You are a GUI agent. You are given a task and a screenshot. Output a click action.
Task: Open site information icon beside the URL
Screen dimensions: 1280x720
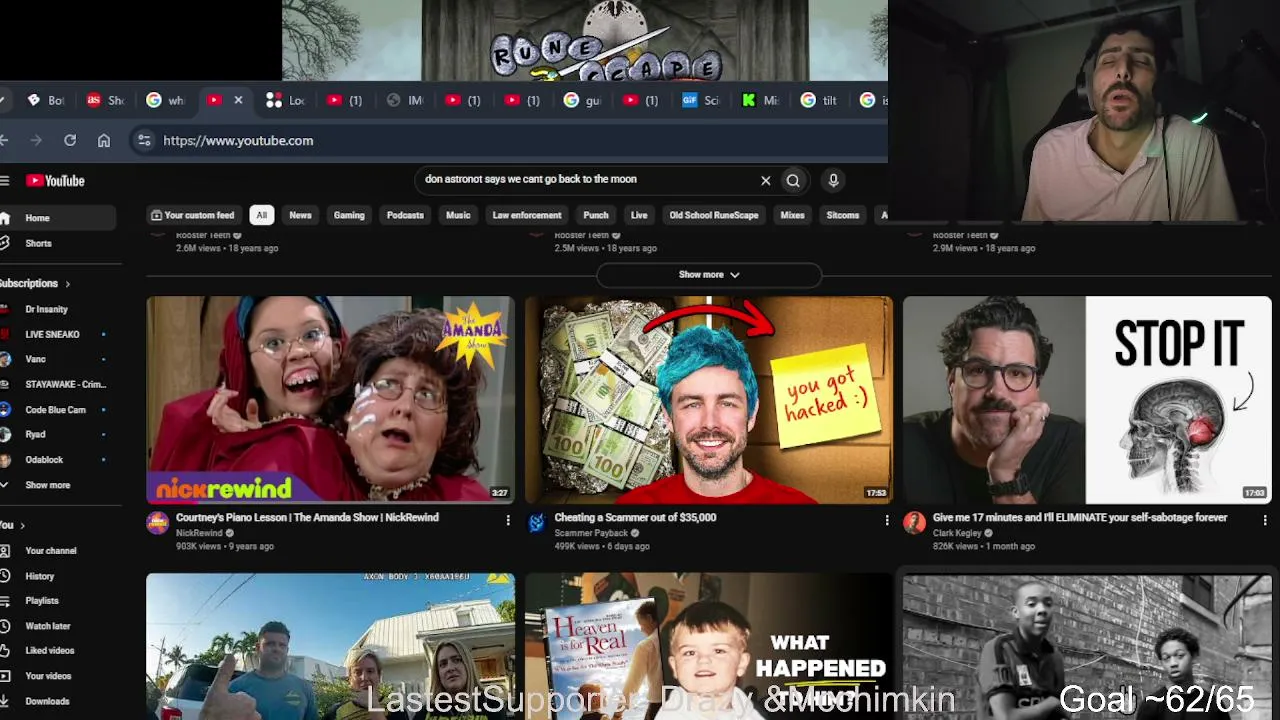144,141
